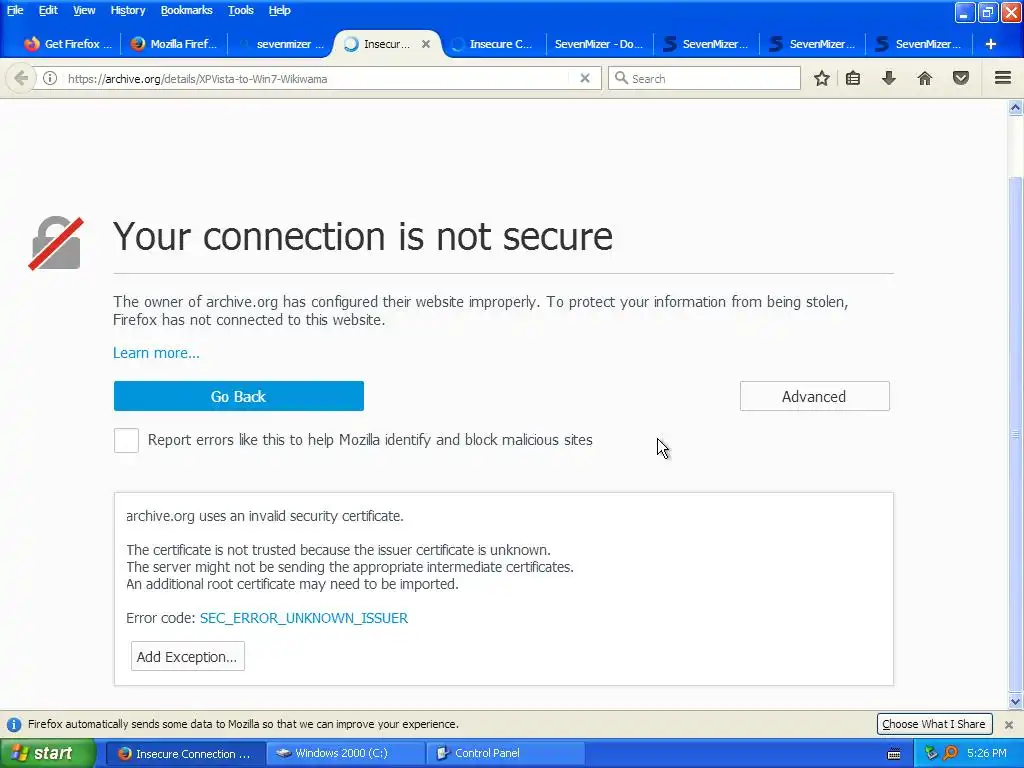1024x768 pixels.
Task: Switch to Windows 2000 (C:) taskbar window
Action: coord(346,754)
